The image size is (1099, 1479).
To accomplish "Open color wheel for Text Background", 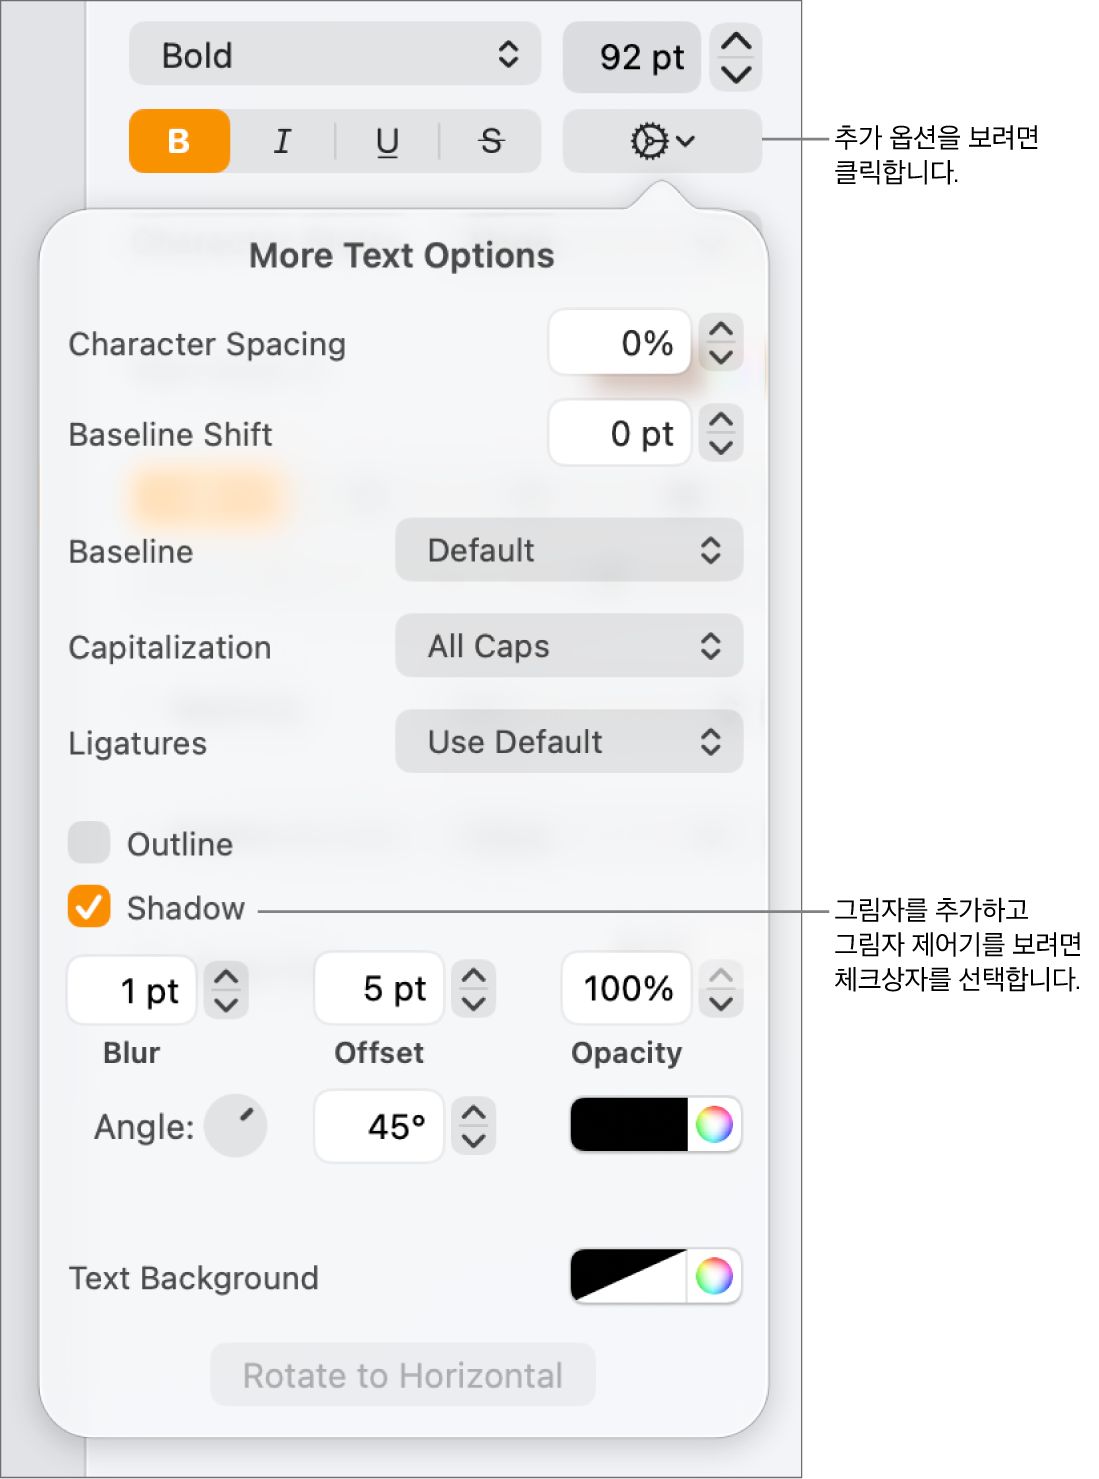I will coord(714,1276).
